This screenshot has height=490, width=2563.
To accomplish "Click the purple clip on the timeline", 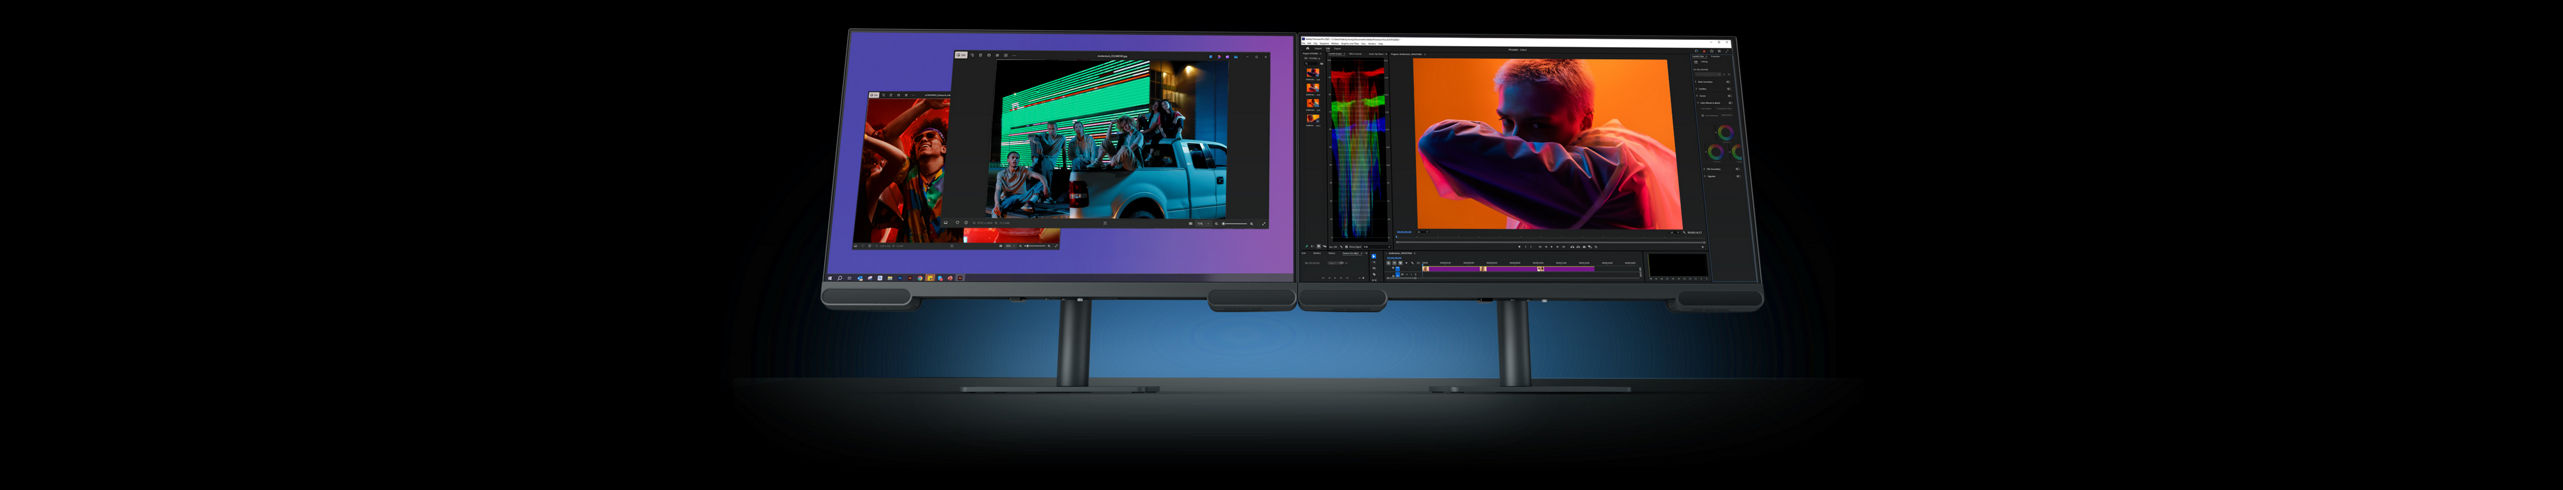I will (1508, 269).
